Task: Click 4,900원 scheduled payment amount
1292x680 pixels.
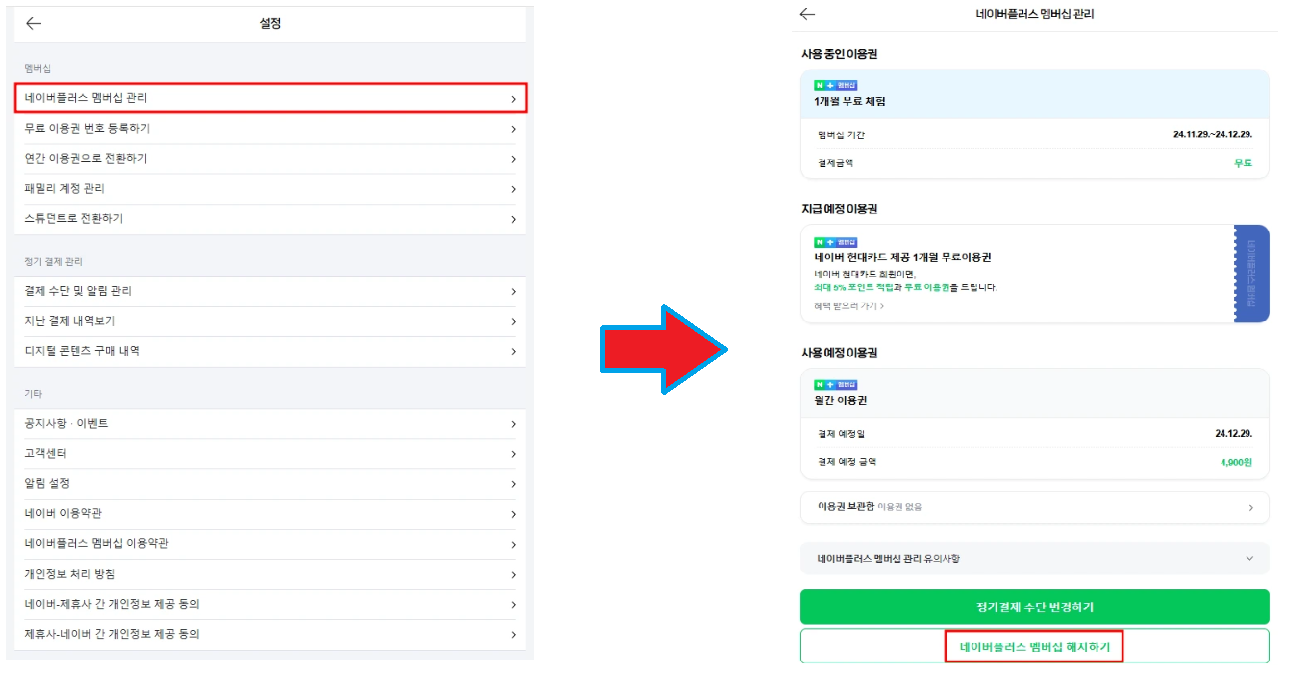Action: [1236, 463]
